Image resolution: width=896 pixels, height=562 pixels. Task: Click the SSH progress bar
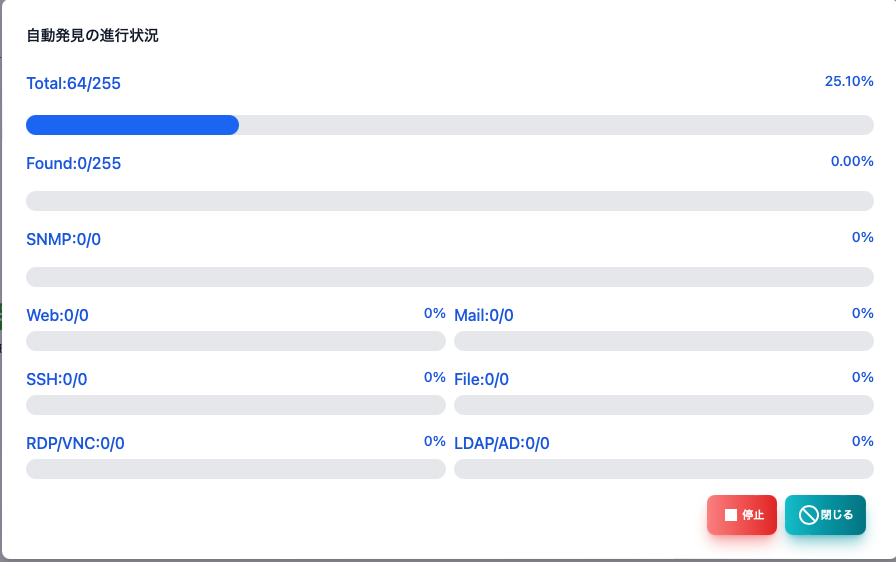(x=236, y=405)
